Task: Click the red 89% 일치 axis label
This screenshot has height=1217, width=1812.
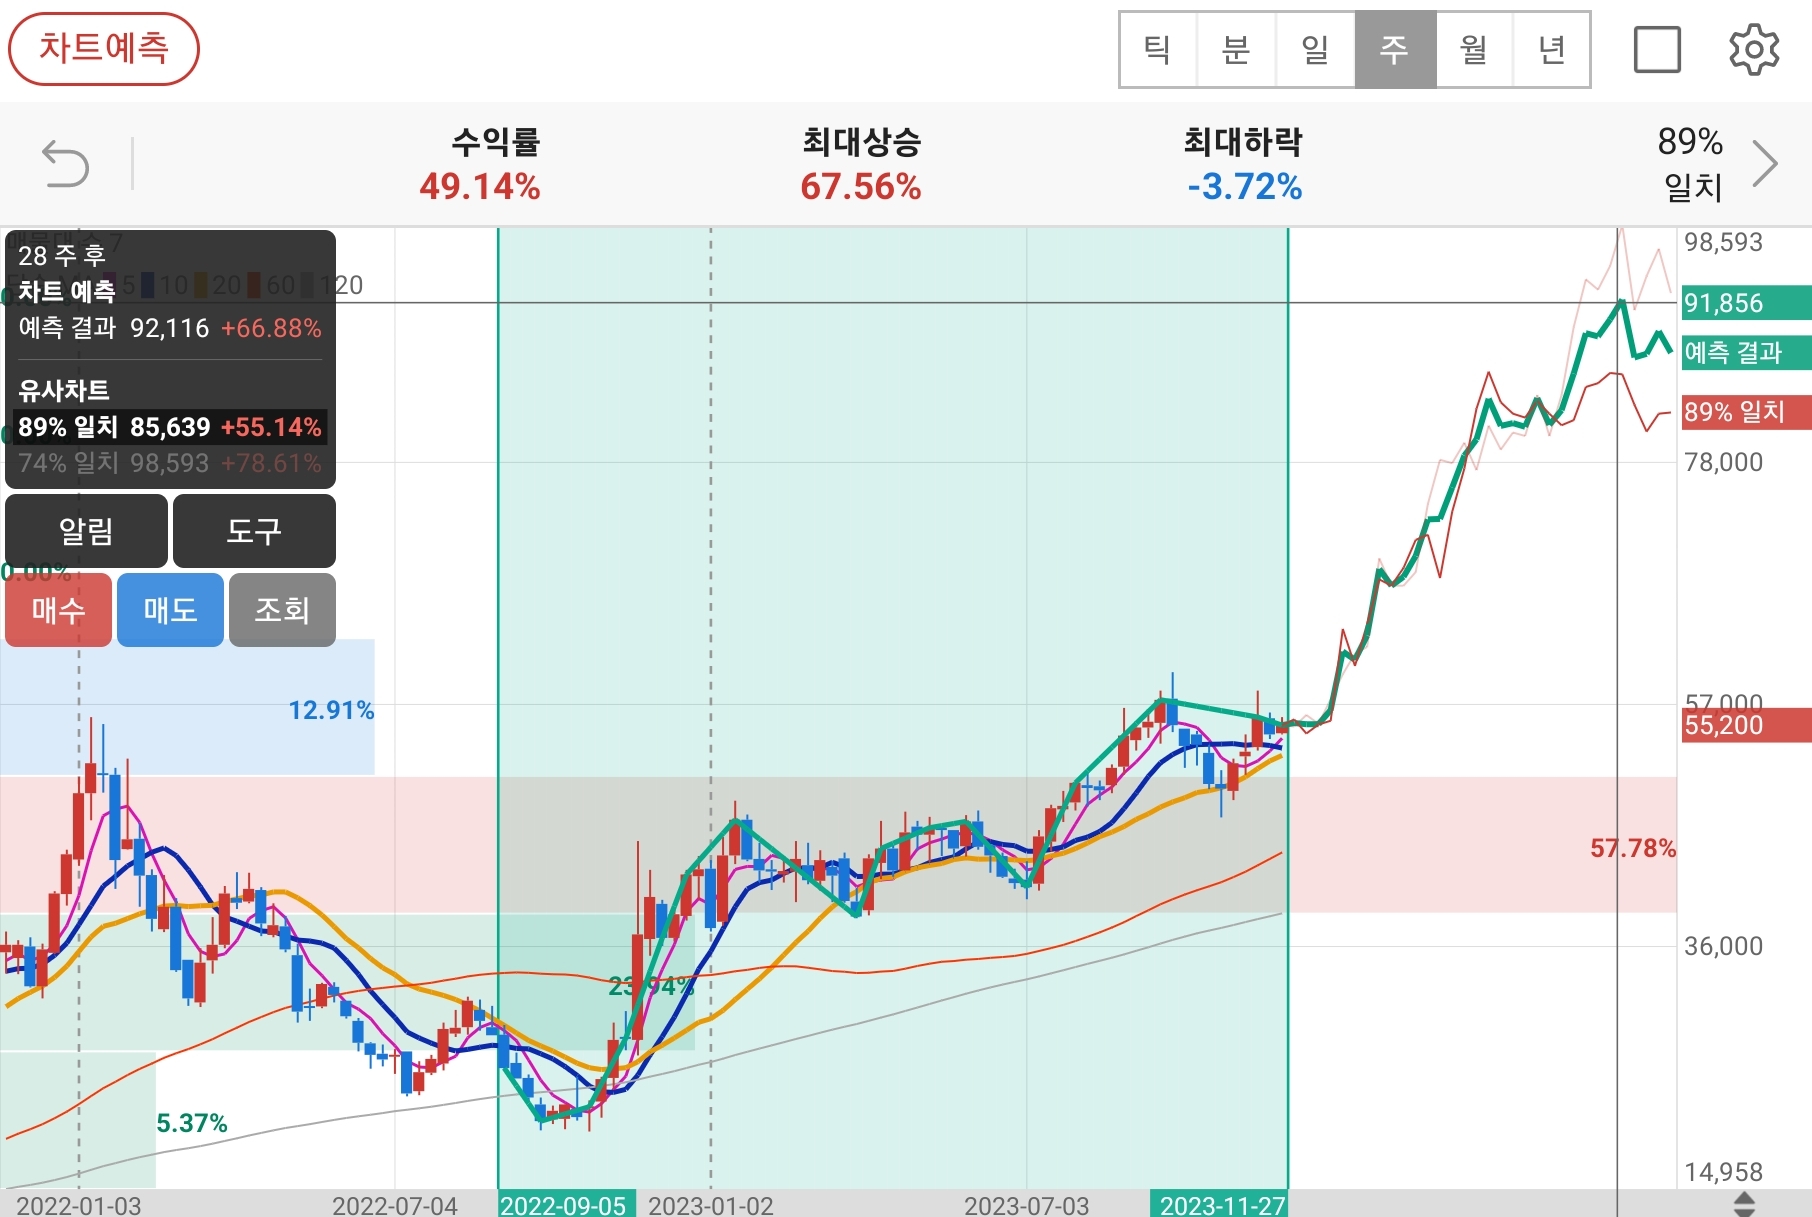Action: pyautogui.click(x=1746, y=412)
